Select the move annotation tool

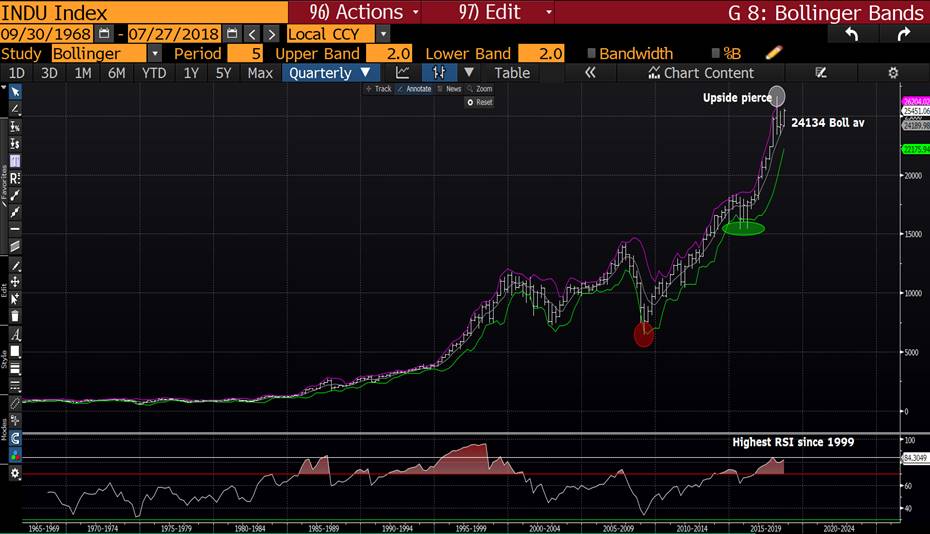point(15,282)
